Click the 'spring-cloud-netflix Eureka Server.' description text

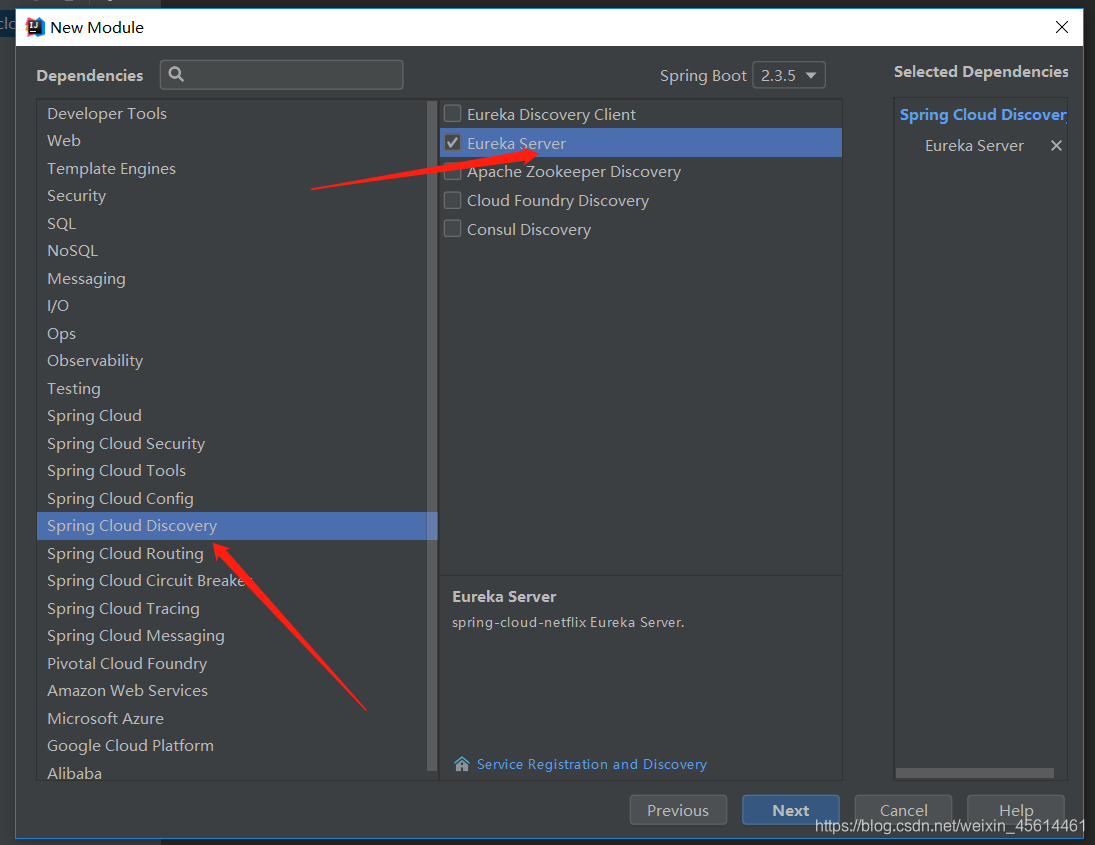(568, 622)
